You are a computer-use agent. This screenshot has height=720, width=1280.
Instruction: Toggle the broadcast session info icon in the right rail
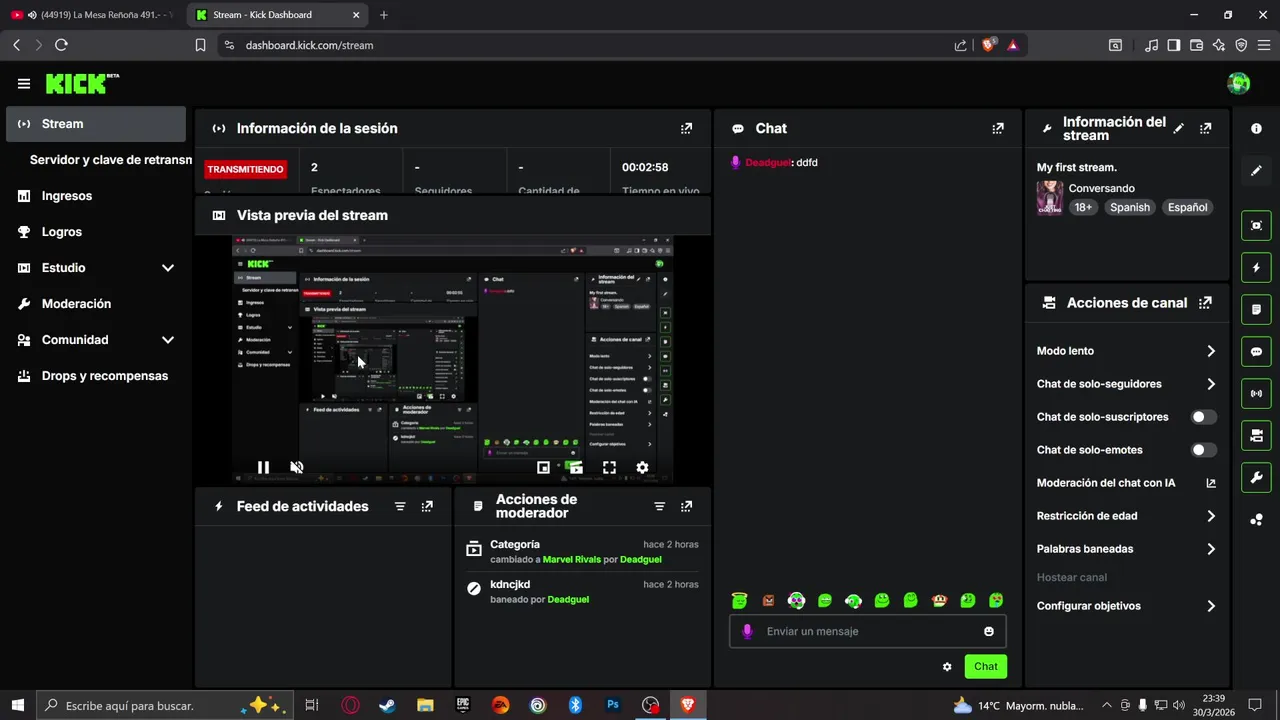1256,394
